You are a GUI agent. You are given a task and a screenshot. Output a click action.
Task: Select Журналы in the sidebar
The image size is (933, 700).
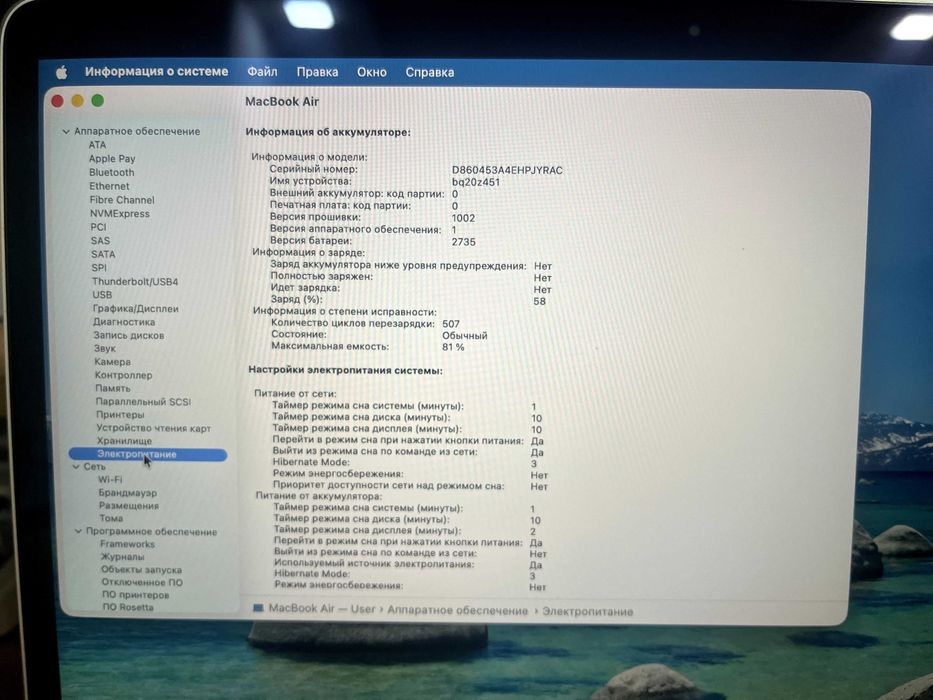pos(122,557)
